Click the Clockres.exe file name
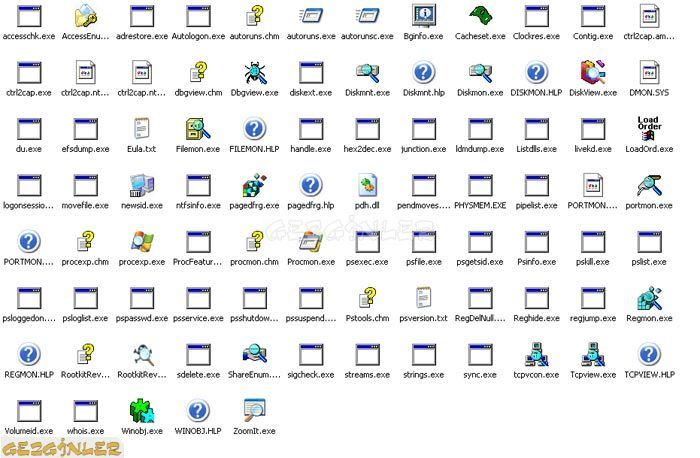The width and height of the screenshot is (700, 458). (536, 36)
